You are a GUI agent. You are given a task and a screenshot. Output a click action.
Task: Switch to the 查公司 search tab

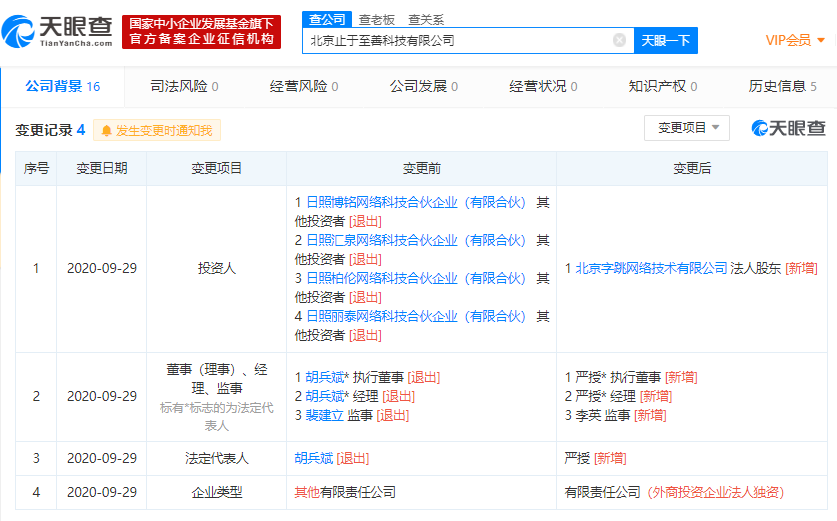(x=327, y=20)
